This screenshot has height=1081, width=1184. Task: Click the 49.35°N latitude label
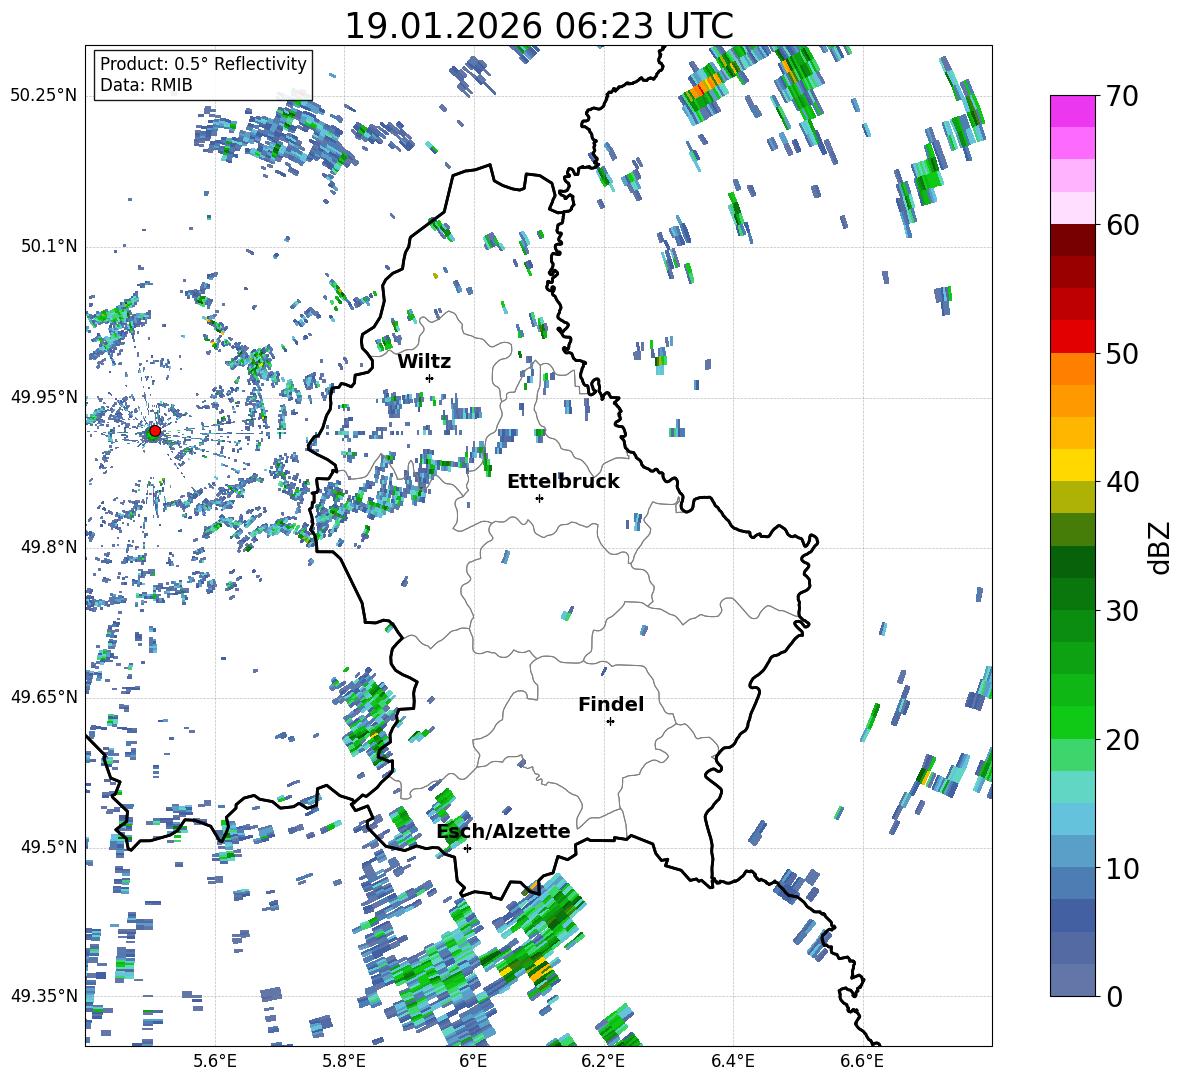pyautogui.click(x=44, y=996)
